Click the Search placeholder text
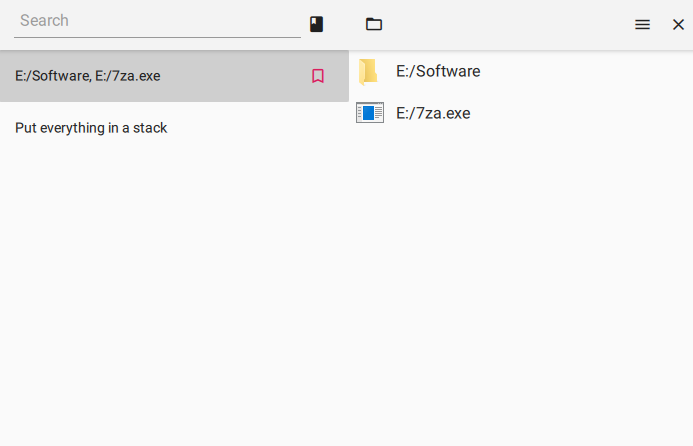 coord(45,21)
